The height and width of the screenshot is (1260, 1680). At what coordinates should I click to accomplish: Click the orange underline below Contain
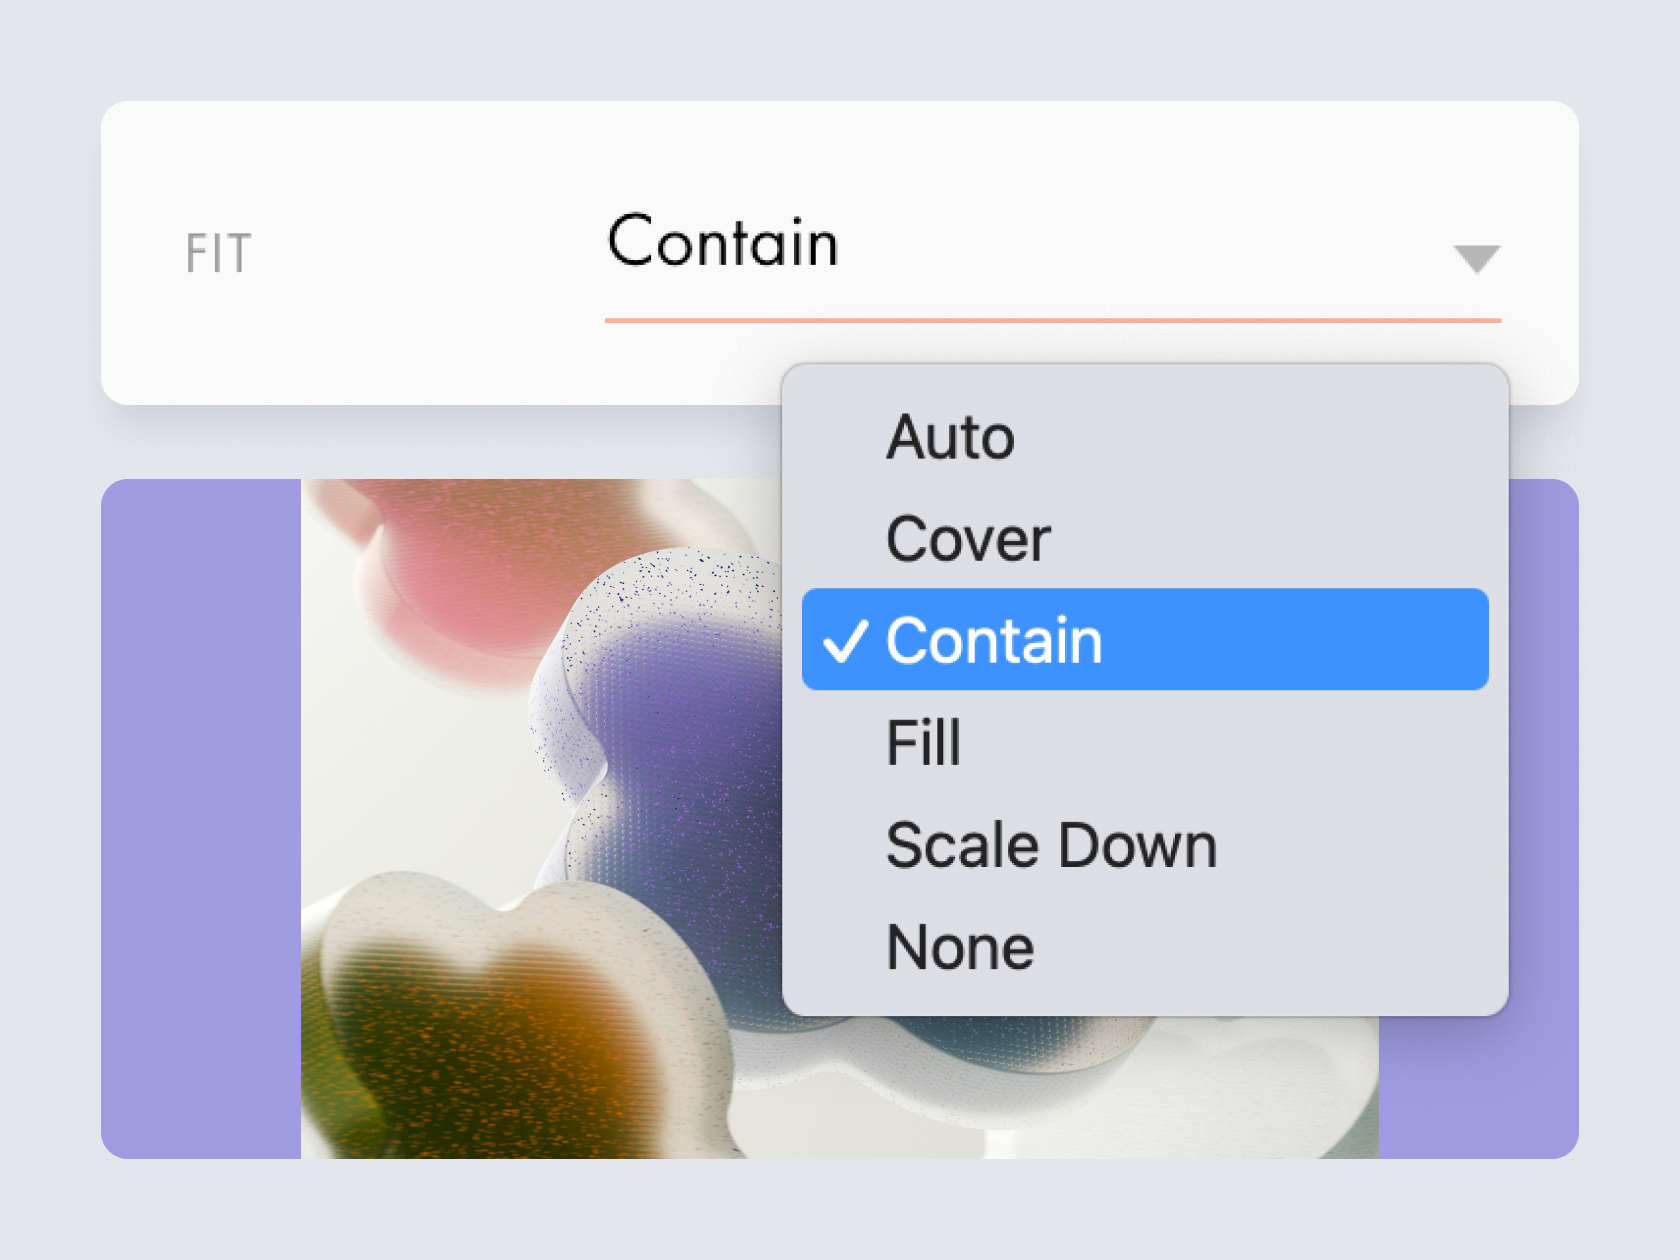click(x=1053, y=320)
